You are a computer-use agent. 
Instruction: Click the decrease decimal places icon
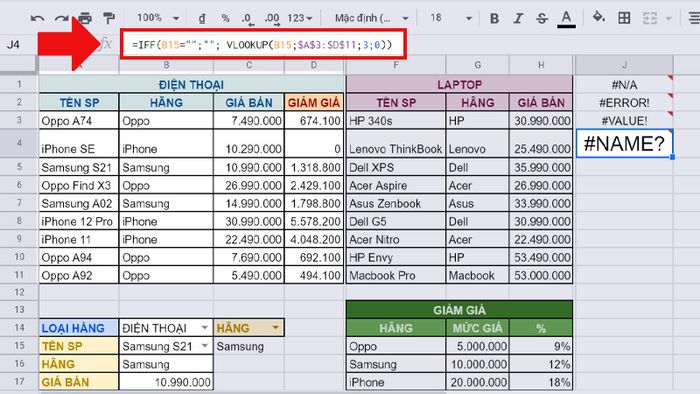click(247, 19)
